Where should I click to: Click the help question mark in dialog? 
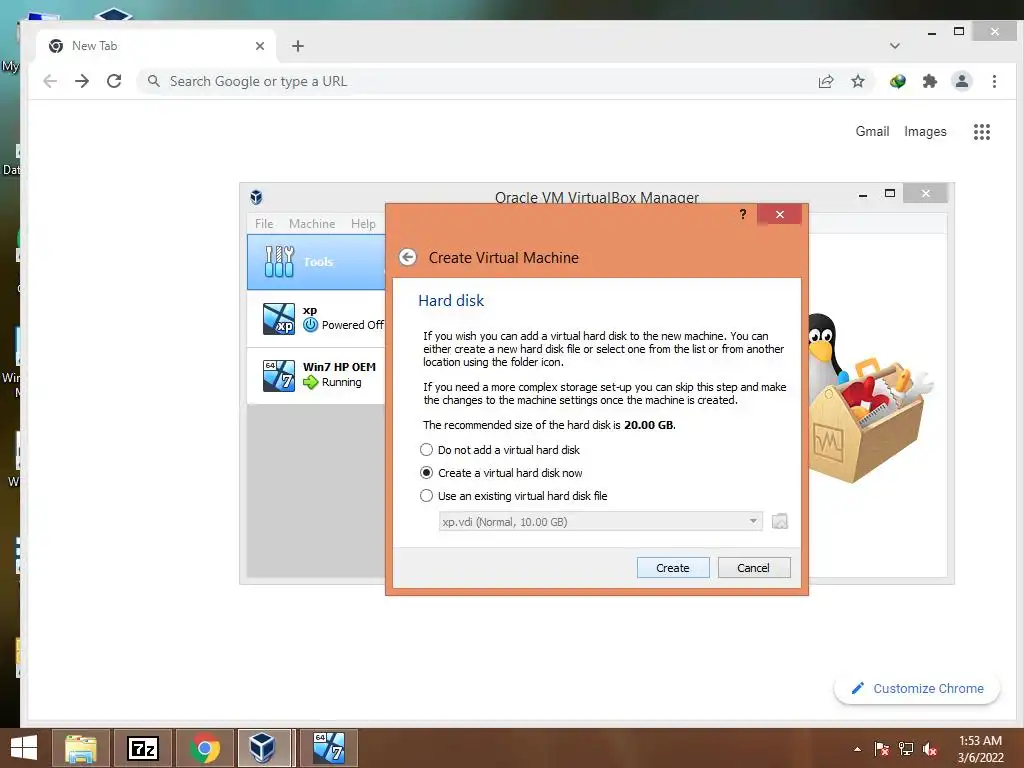(x=743, y=214)
